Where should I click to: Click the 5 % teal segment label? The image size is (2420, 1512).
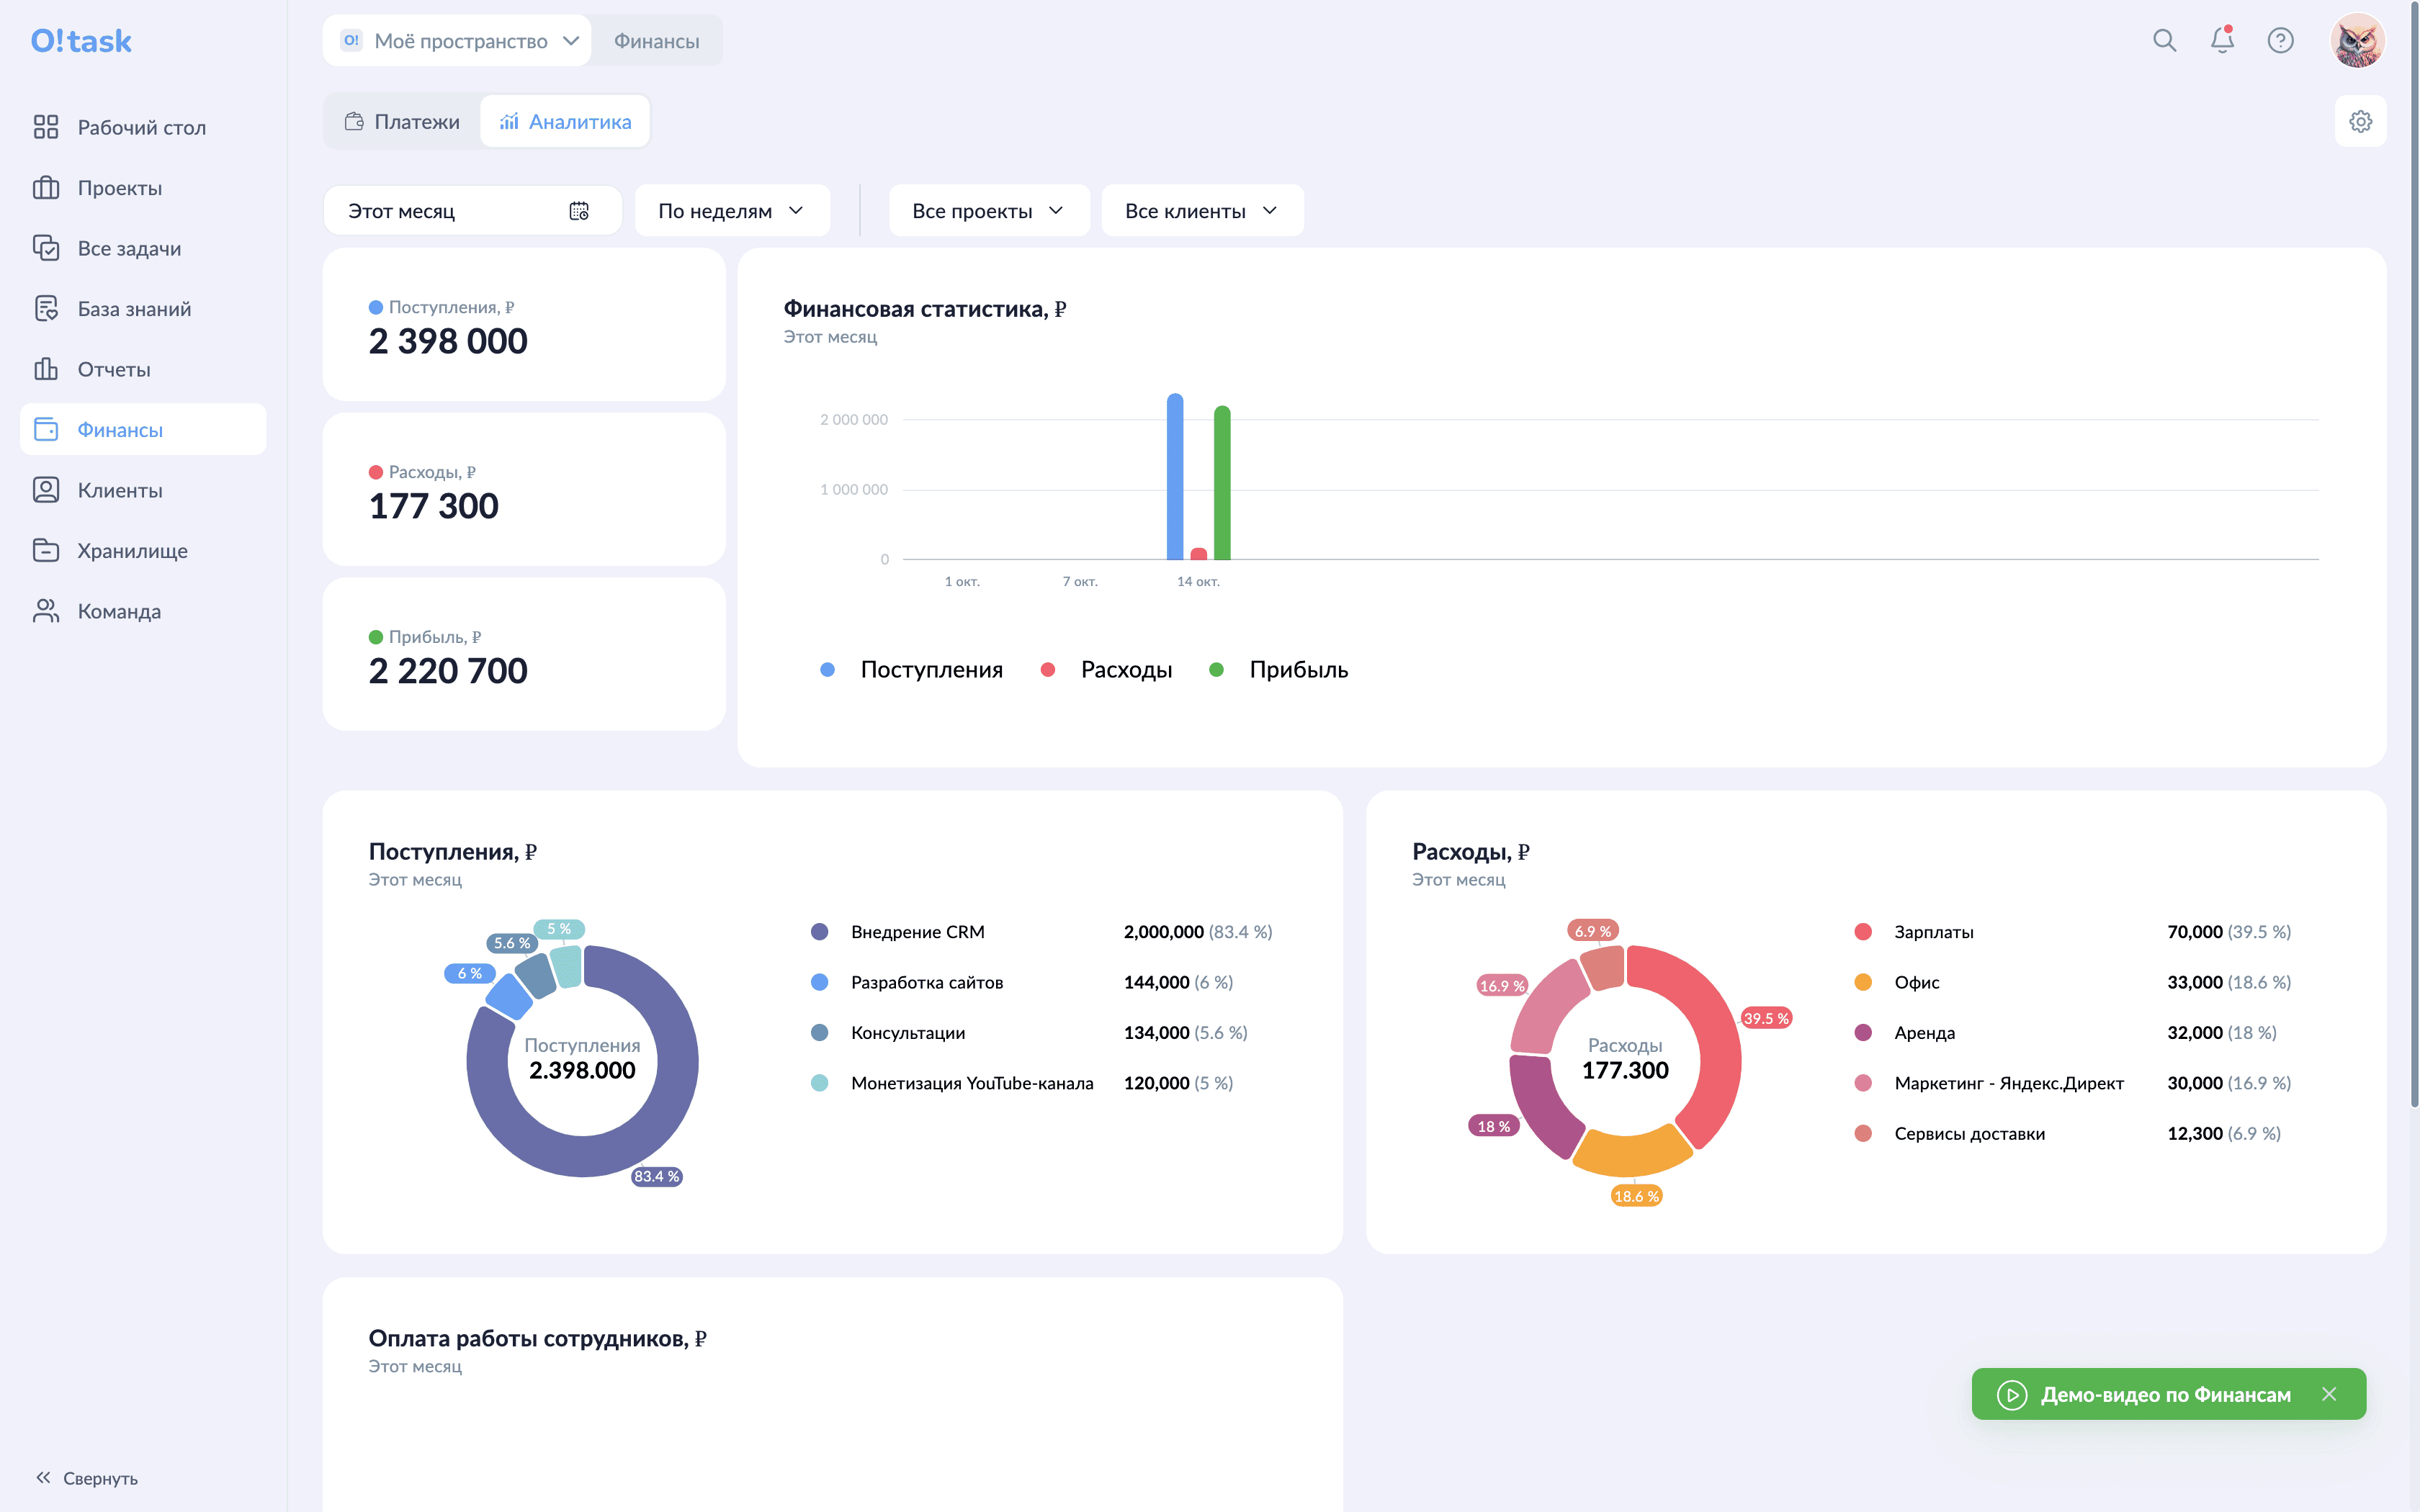(x=559, y=929)
